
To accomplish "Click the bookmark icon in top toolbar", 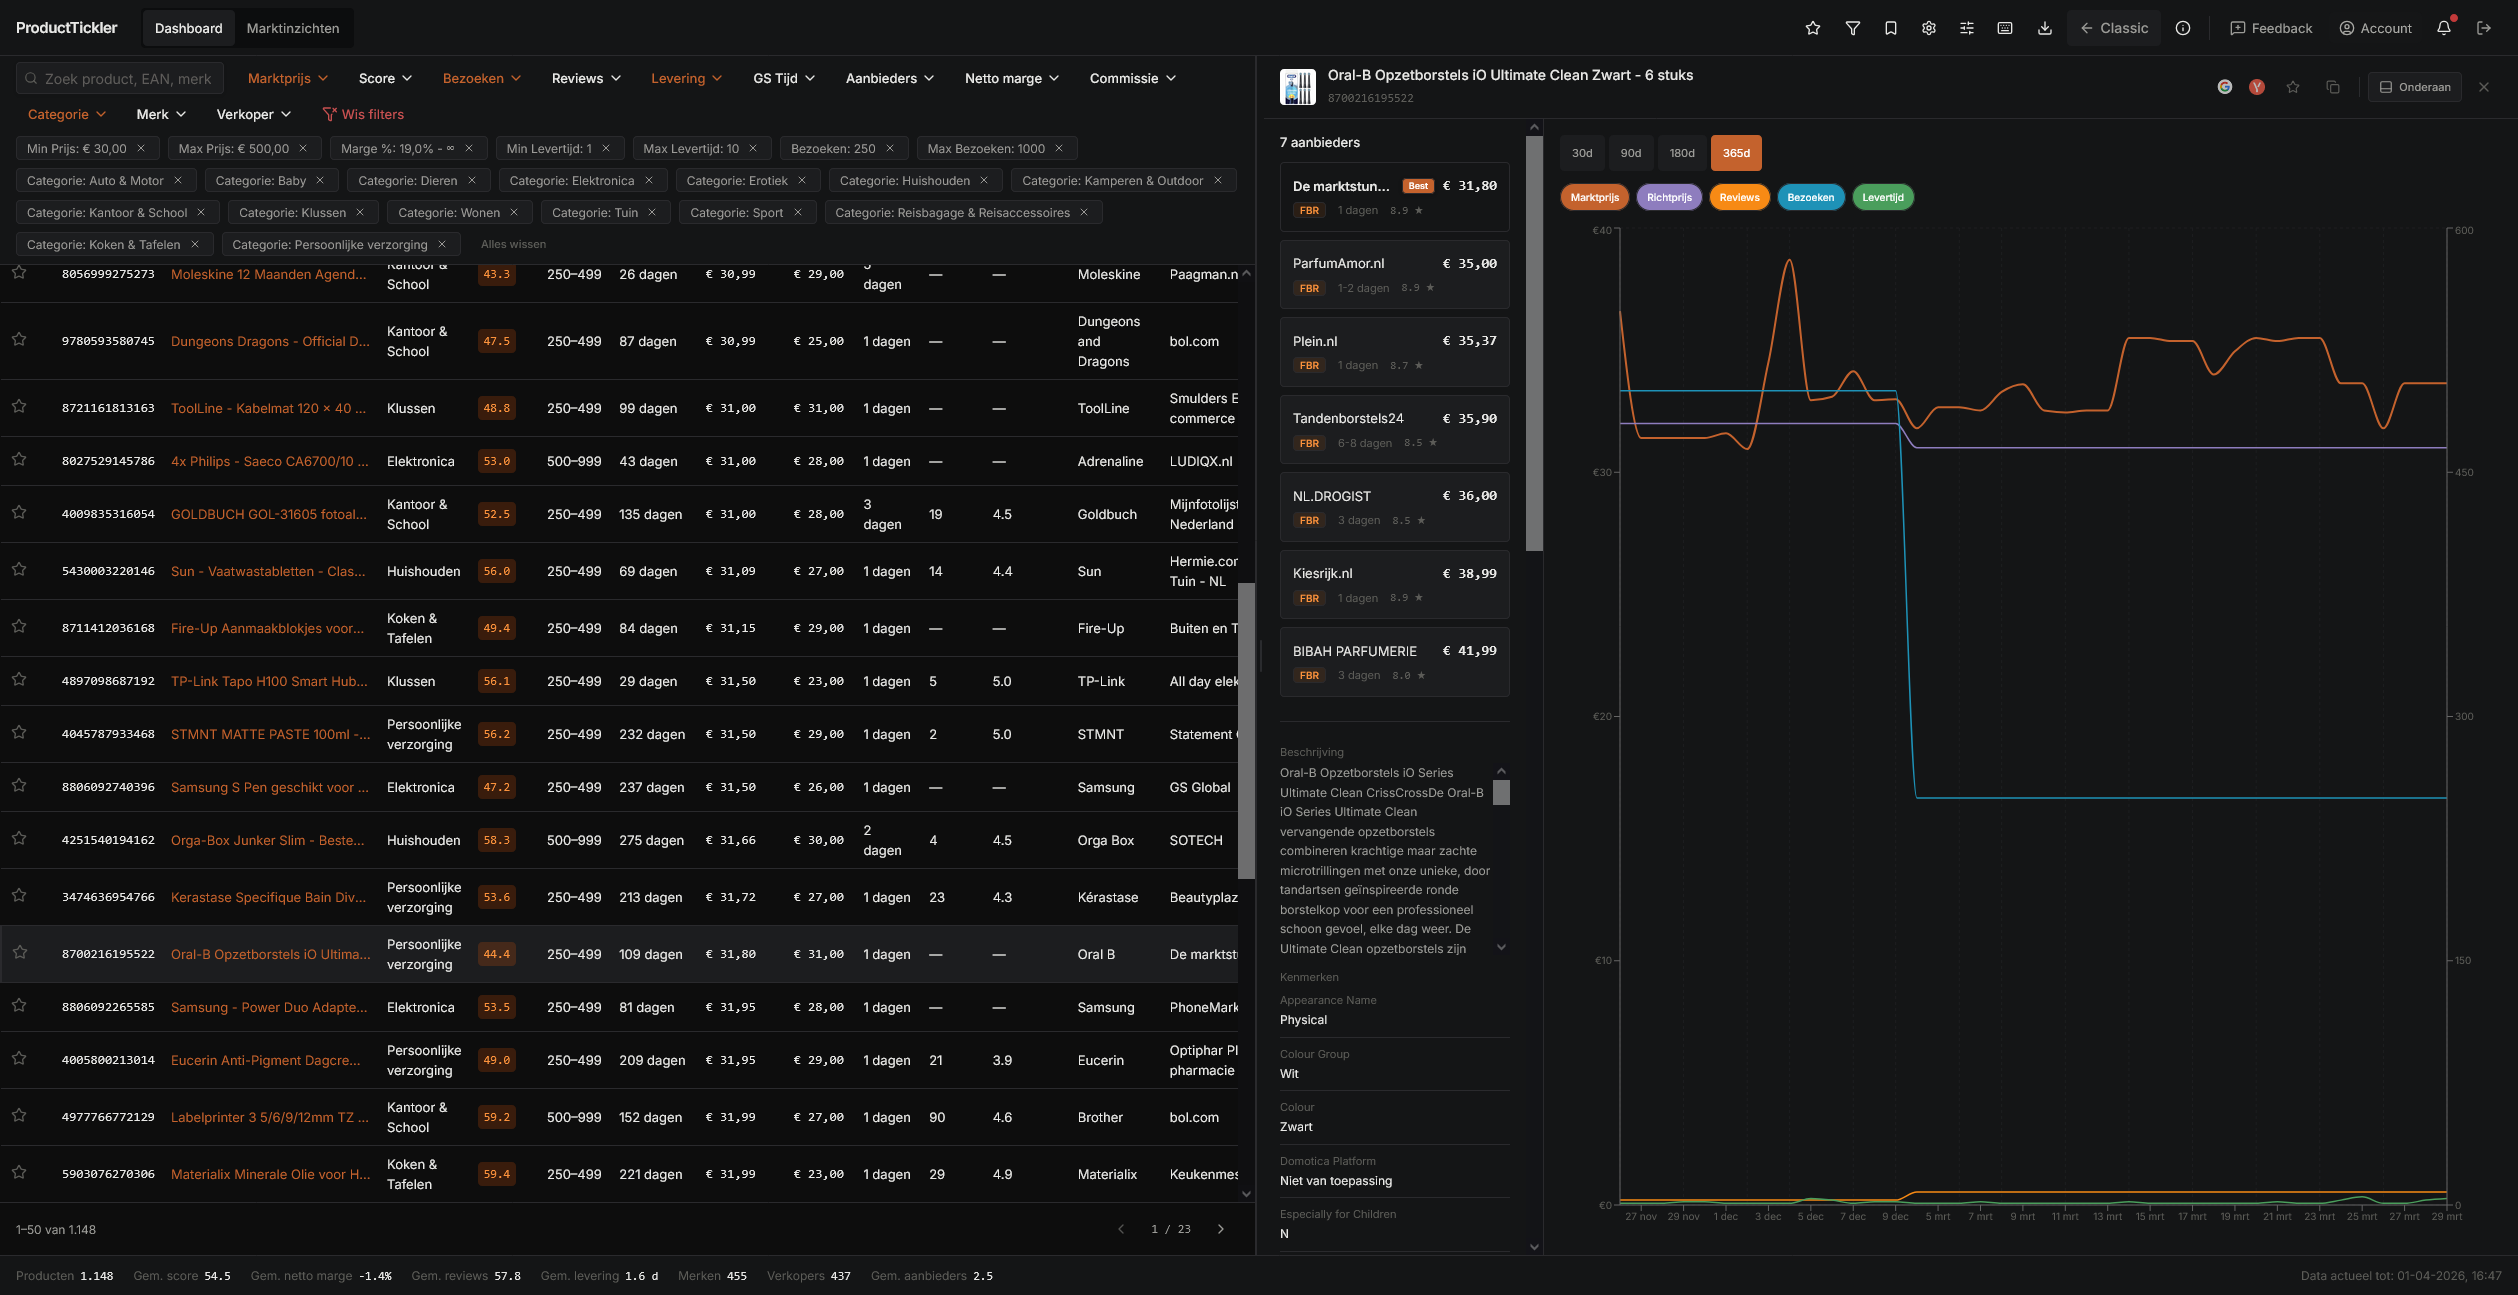I will pyautogui.click(x=1891, y=28).
